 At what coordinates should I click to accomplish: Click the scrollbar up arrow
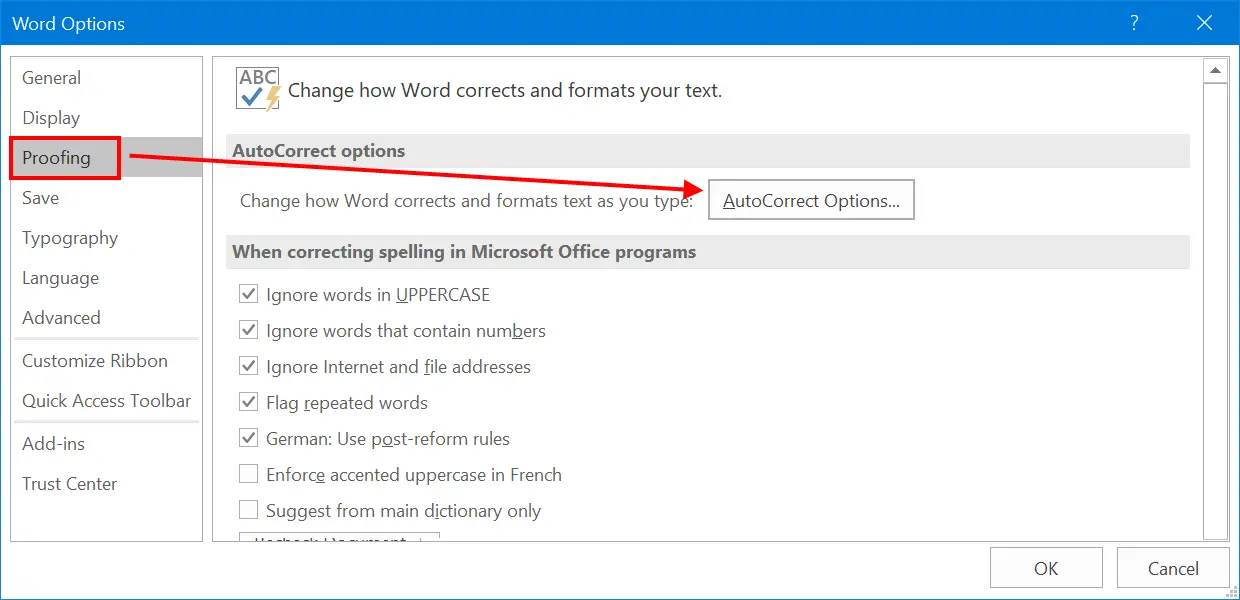(1216, 68)
